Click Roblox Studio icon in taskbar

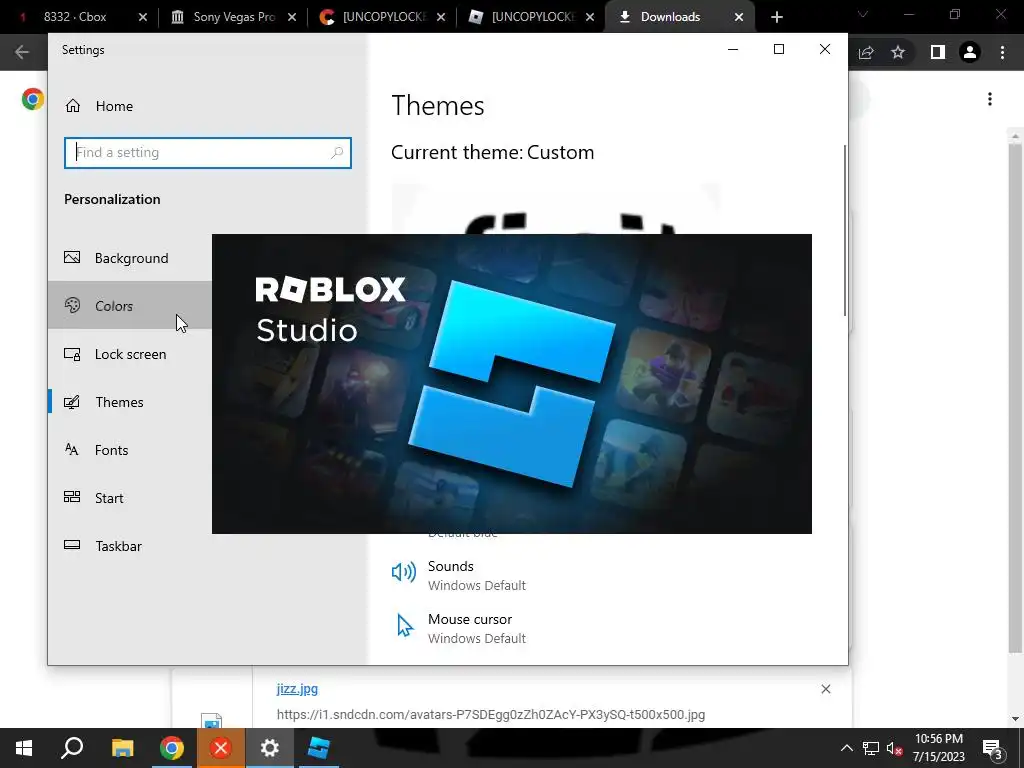pyautogui.click(x=318, y=748)
